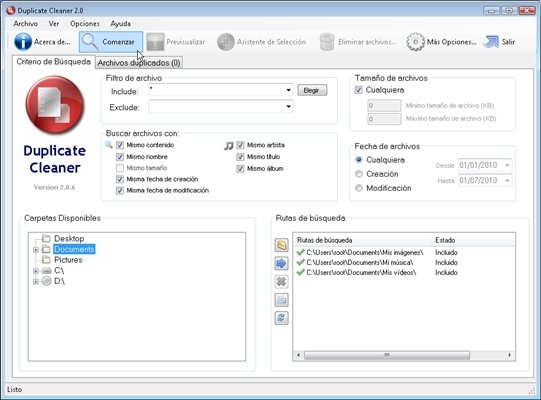Click the left arrow of paths scrollbar
Viewport: 541px width, 400px height.
(298, 355)
